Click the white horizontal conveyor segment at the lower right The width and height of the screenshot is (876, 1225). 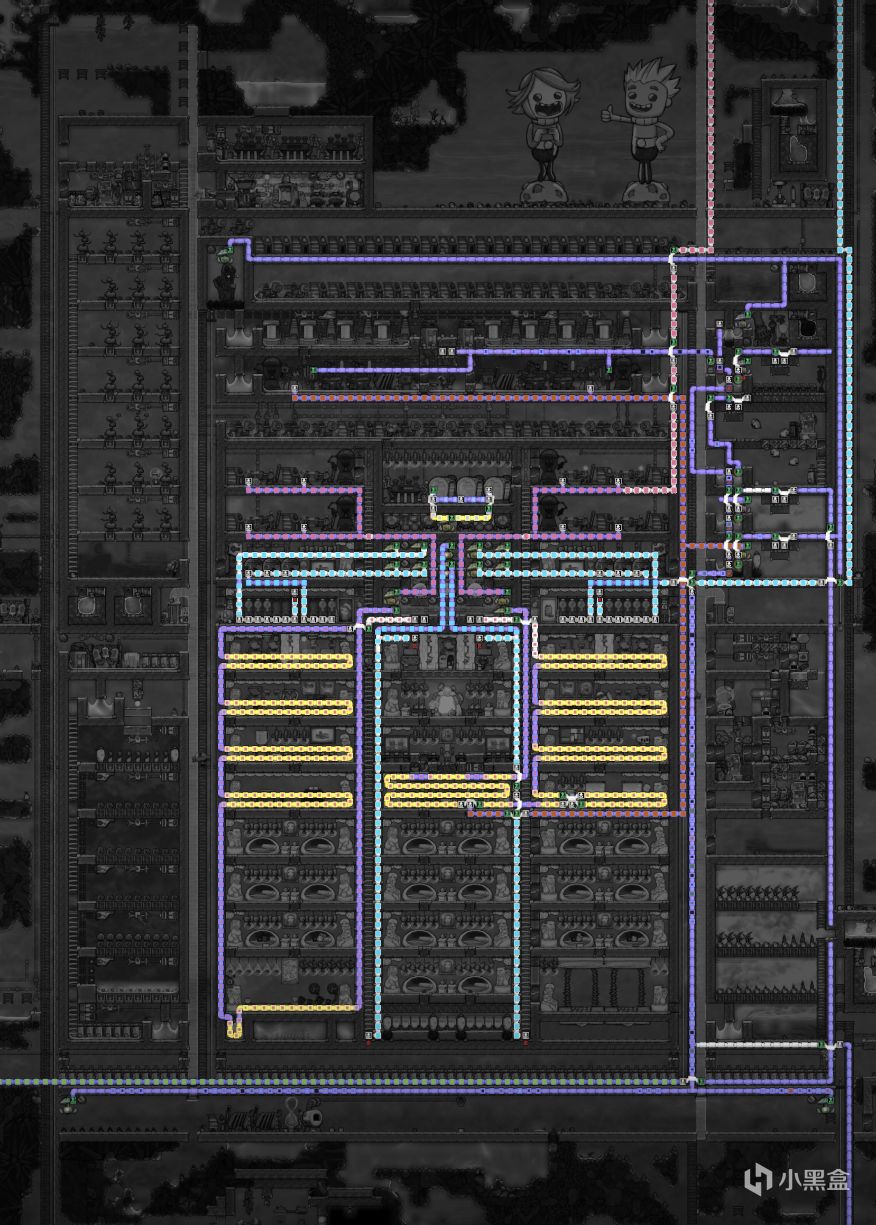point(758,1044)
